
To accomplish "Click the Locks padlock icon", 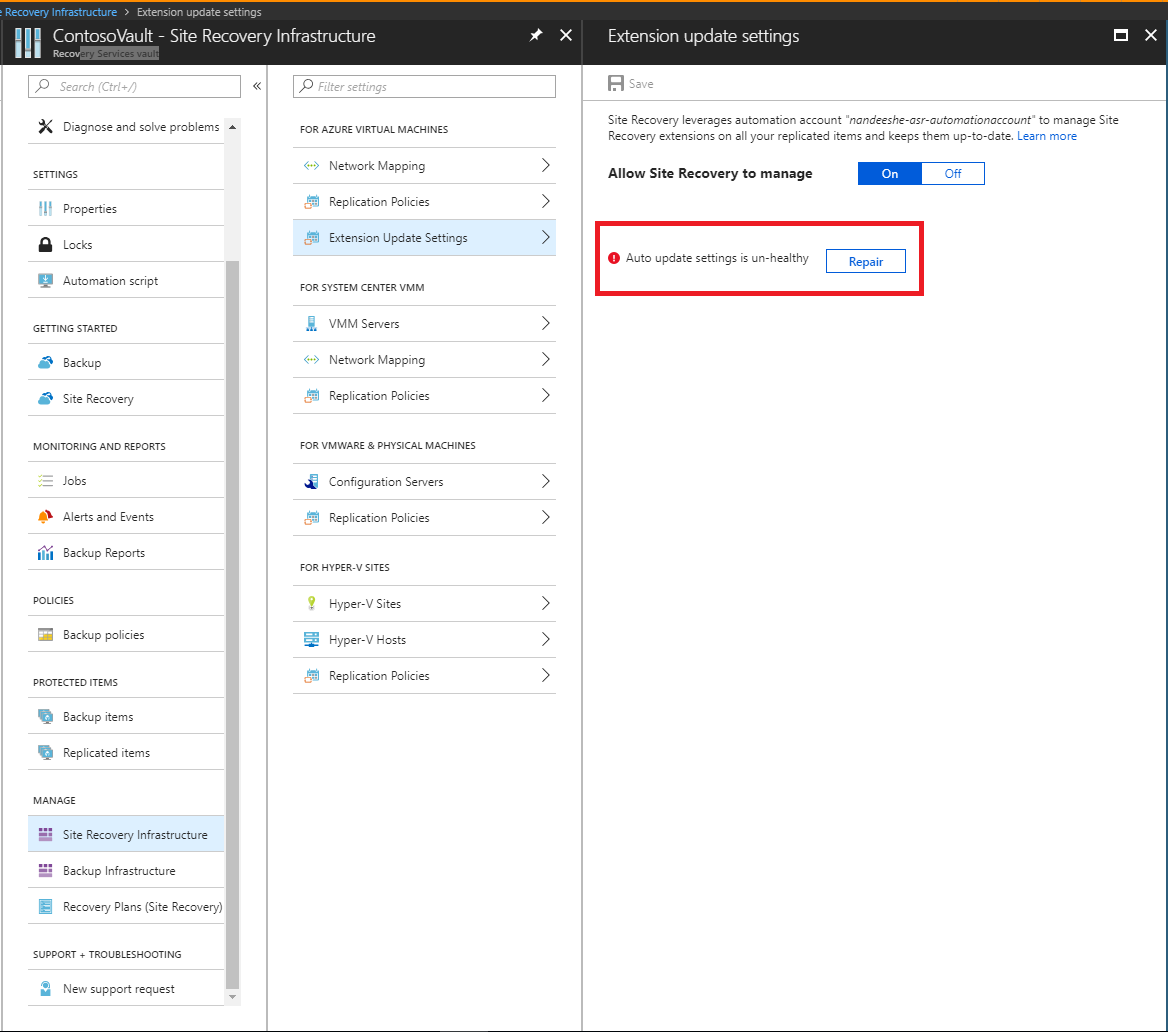I will point(45,244).
